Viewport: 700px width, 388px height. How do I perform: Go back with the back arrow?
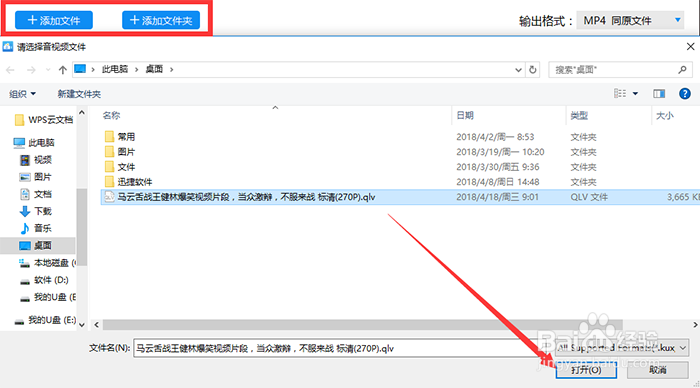10,70
